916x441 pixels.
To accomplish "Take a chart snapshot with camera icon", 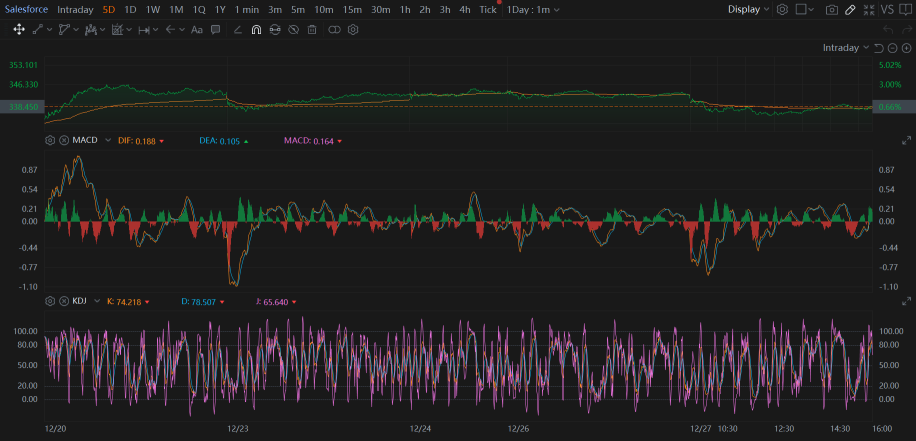I will tap(832, 10).
